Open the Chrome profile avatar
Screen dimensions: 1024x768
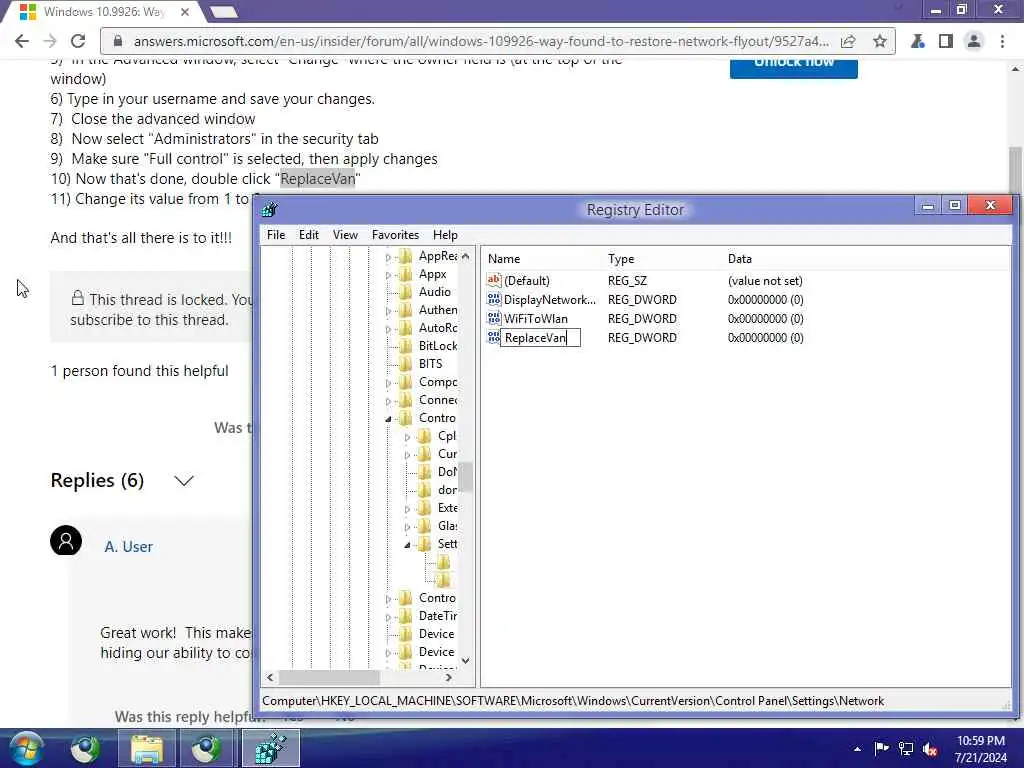point(974,41)
